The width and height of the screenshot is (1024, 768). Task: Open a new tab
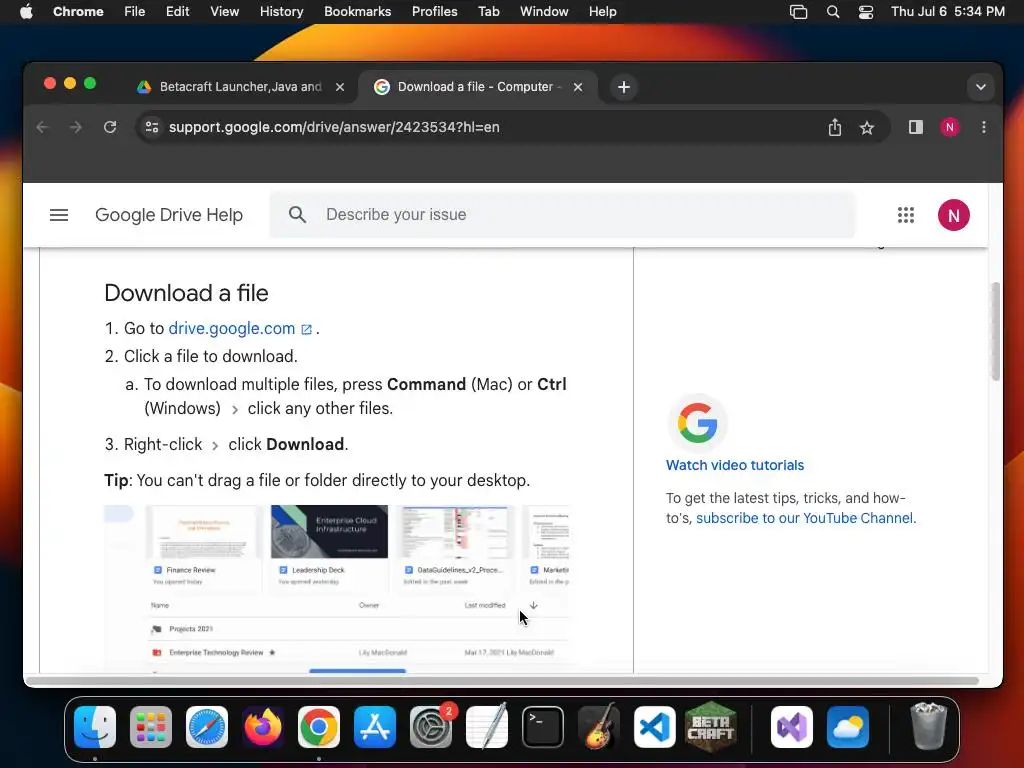point(624,87)
